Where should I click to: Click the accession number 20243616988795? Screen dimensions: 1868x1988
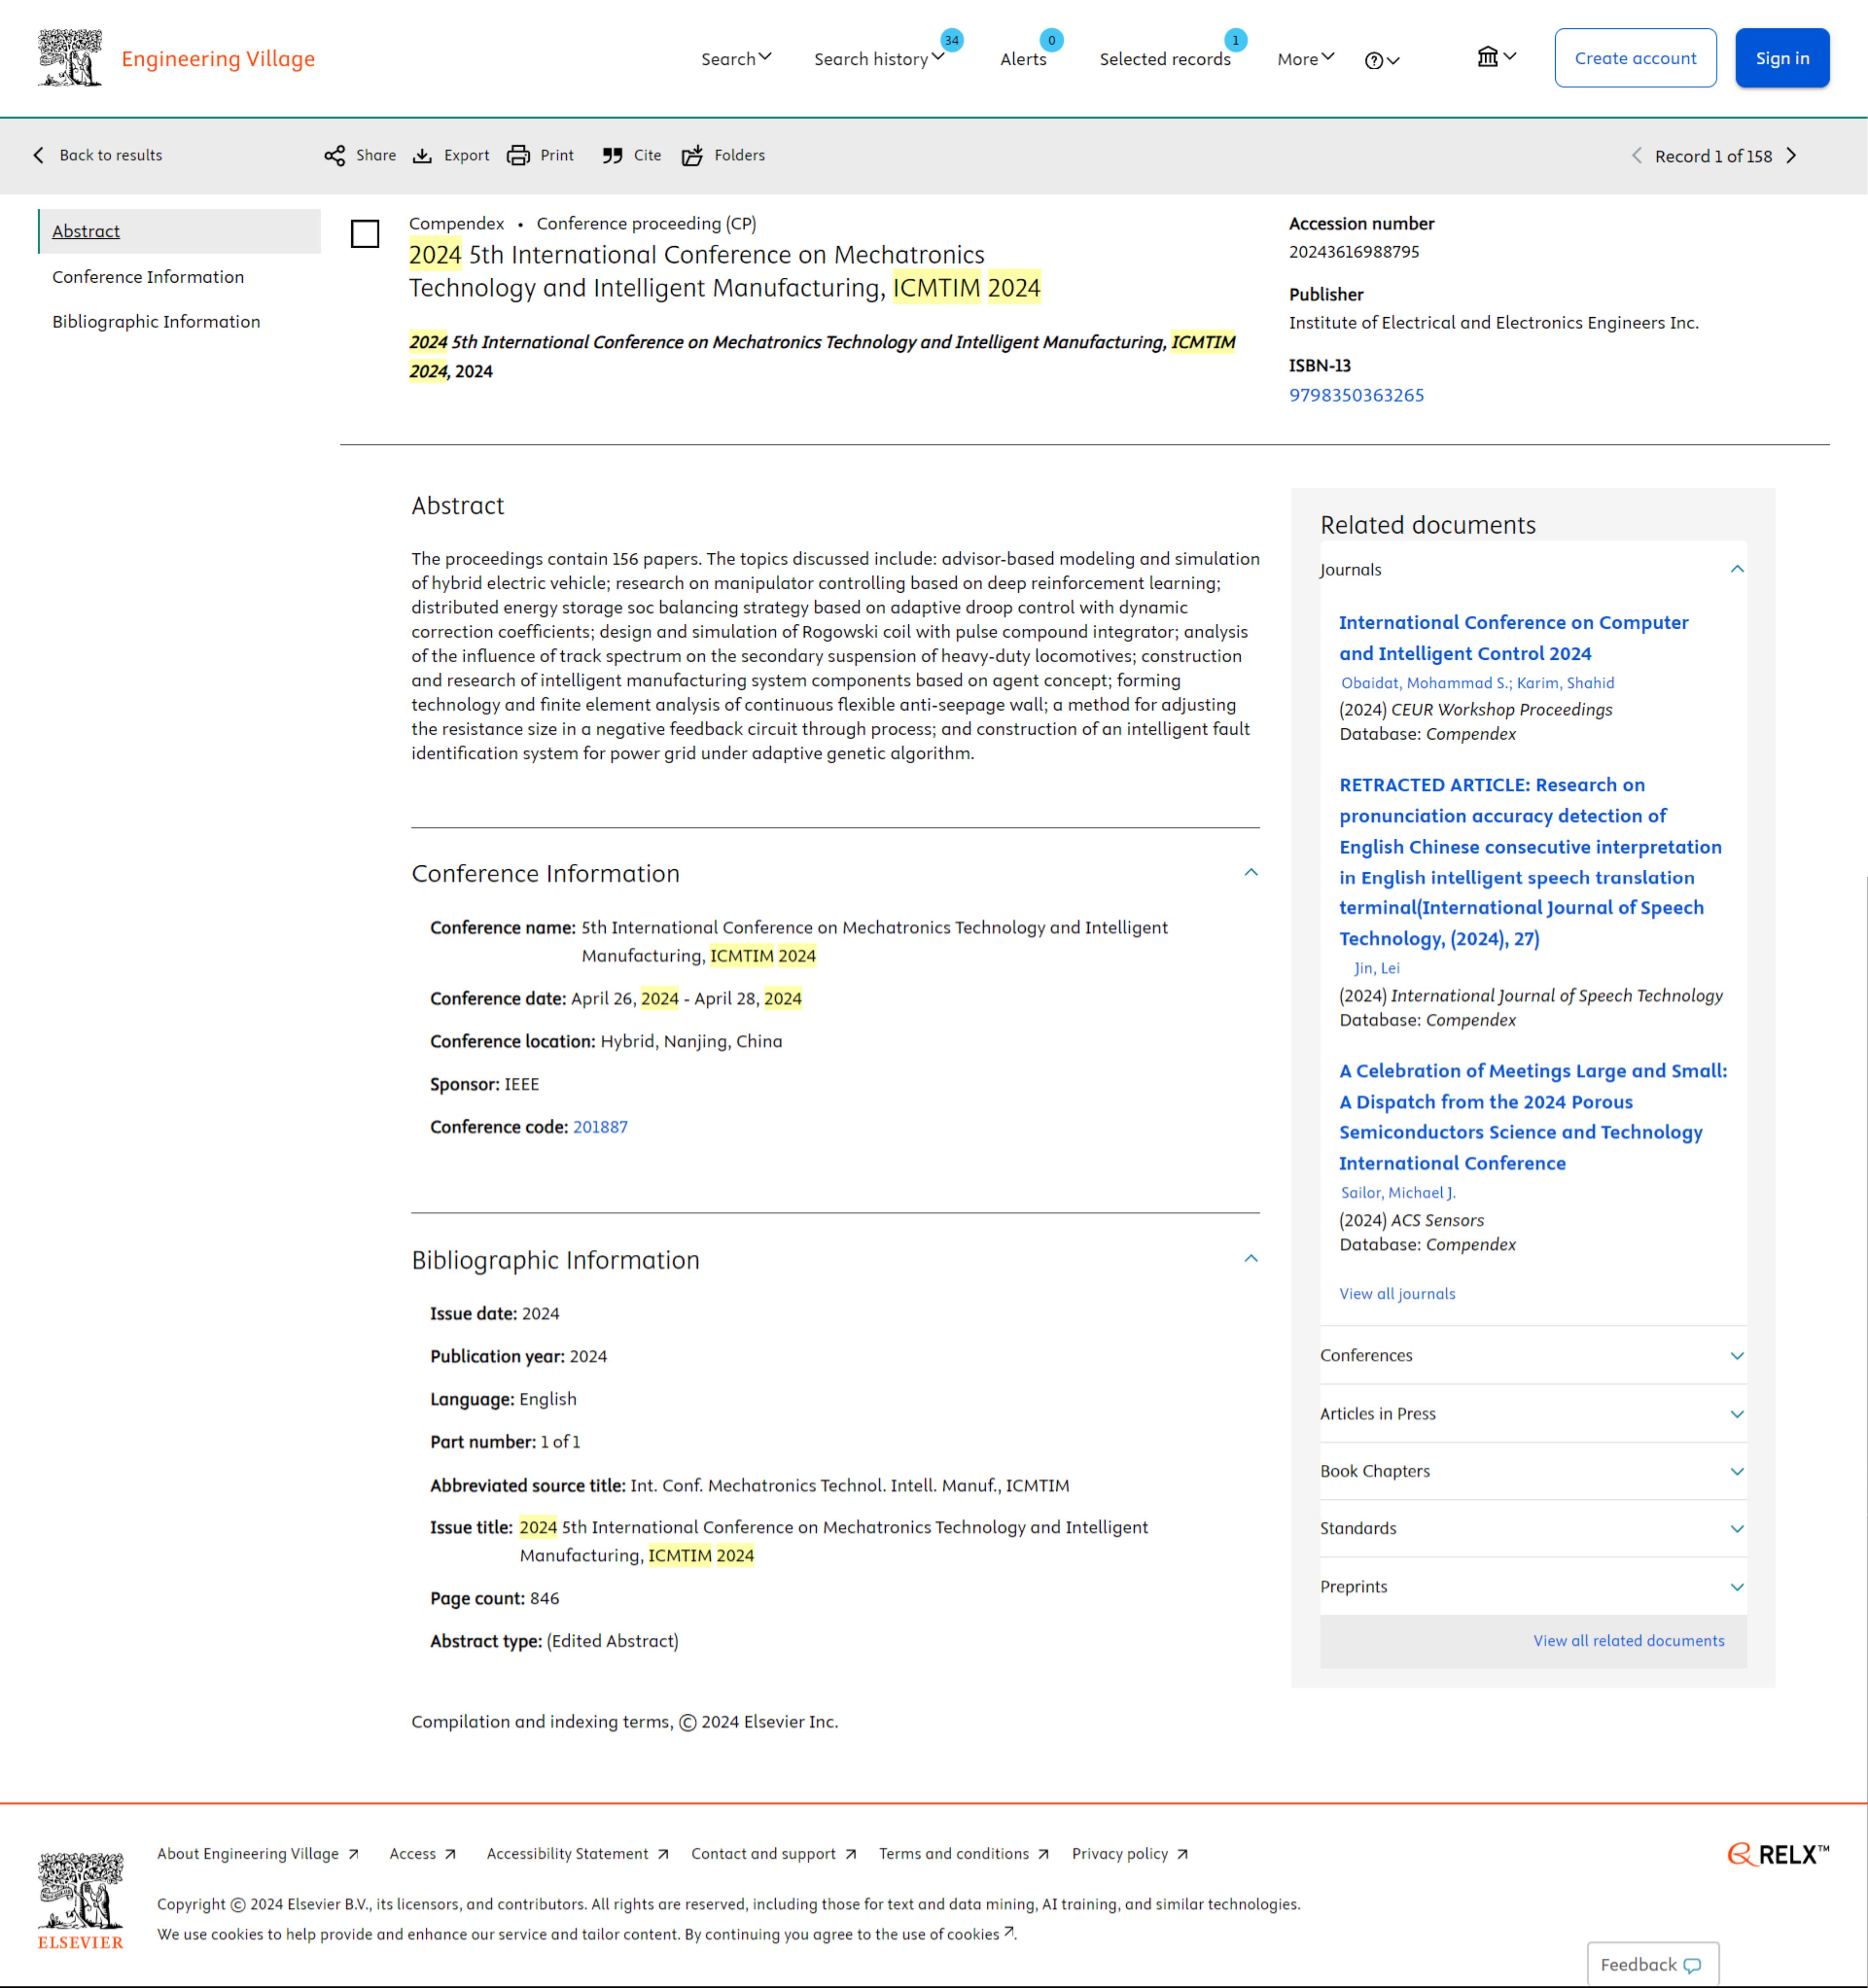click(x=1354, y=252)
